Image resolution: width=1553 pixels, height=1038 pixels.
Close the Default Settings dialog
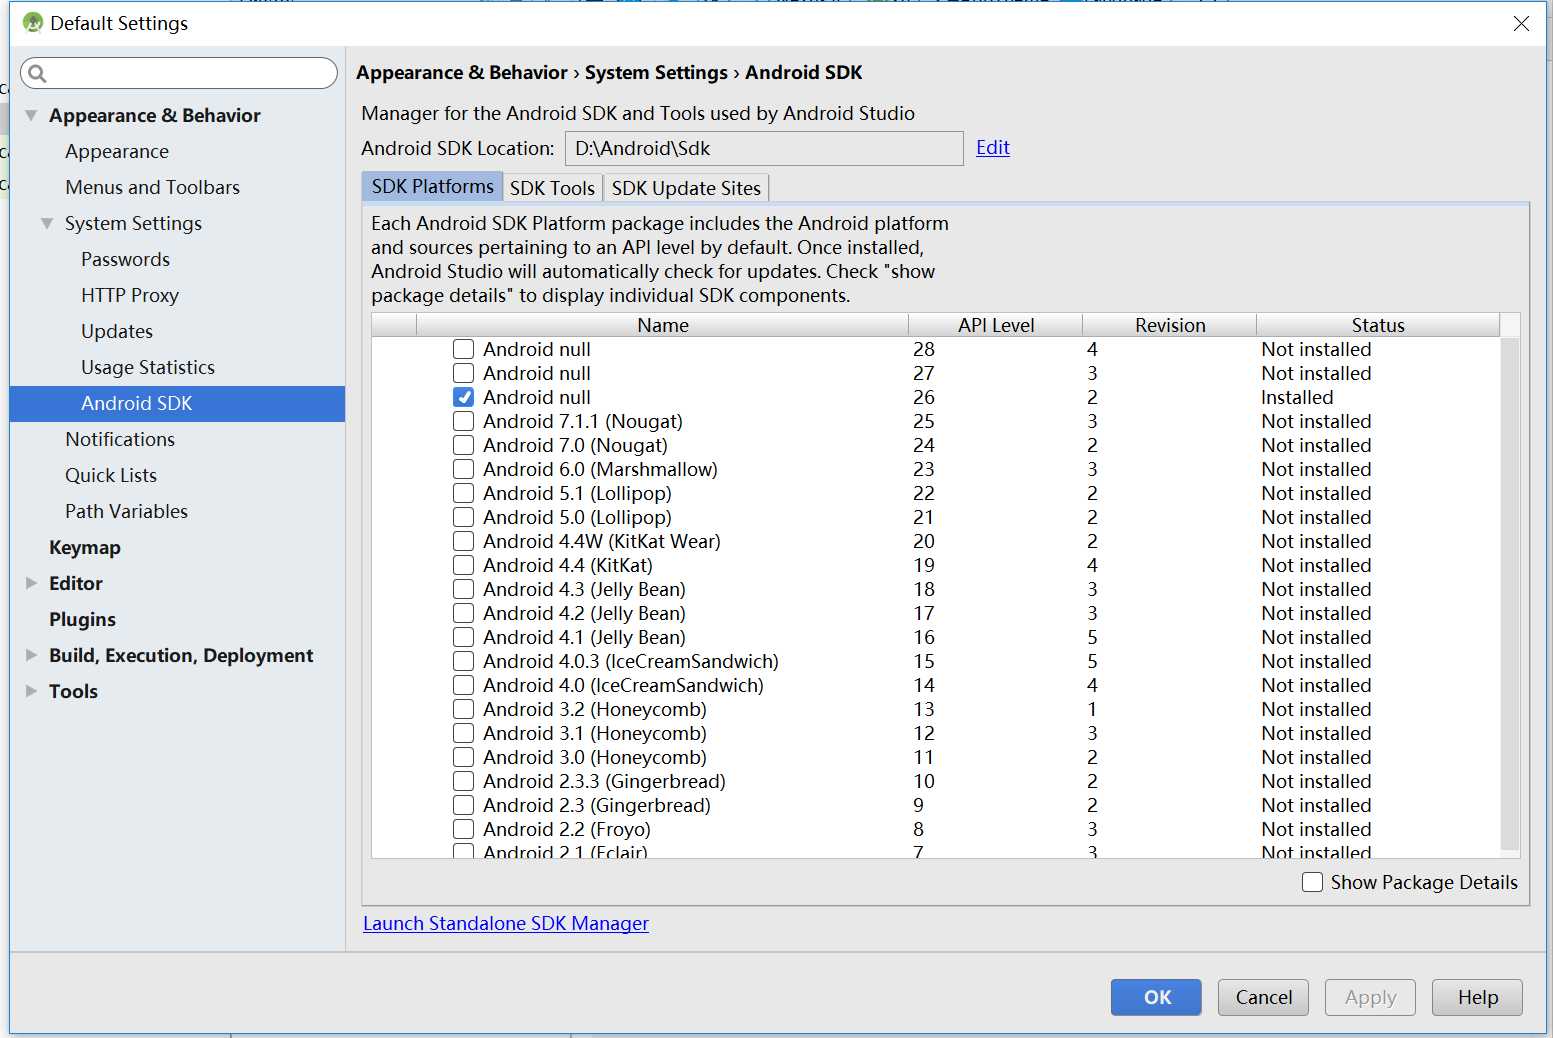[x=1521, y=23]
